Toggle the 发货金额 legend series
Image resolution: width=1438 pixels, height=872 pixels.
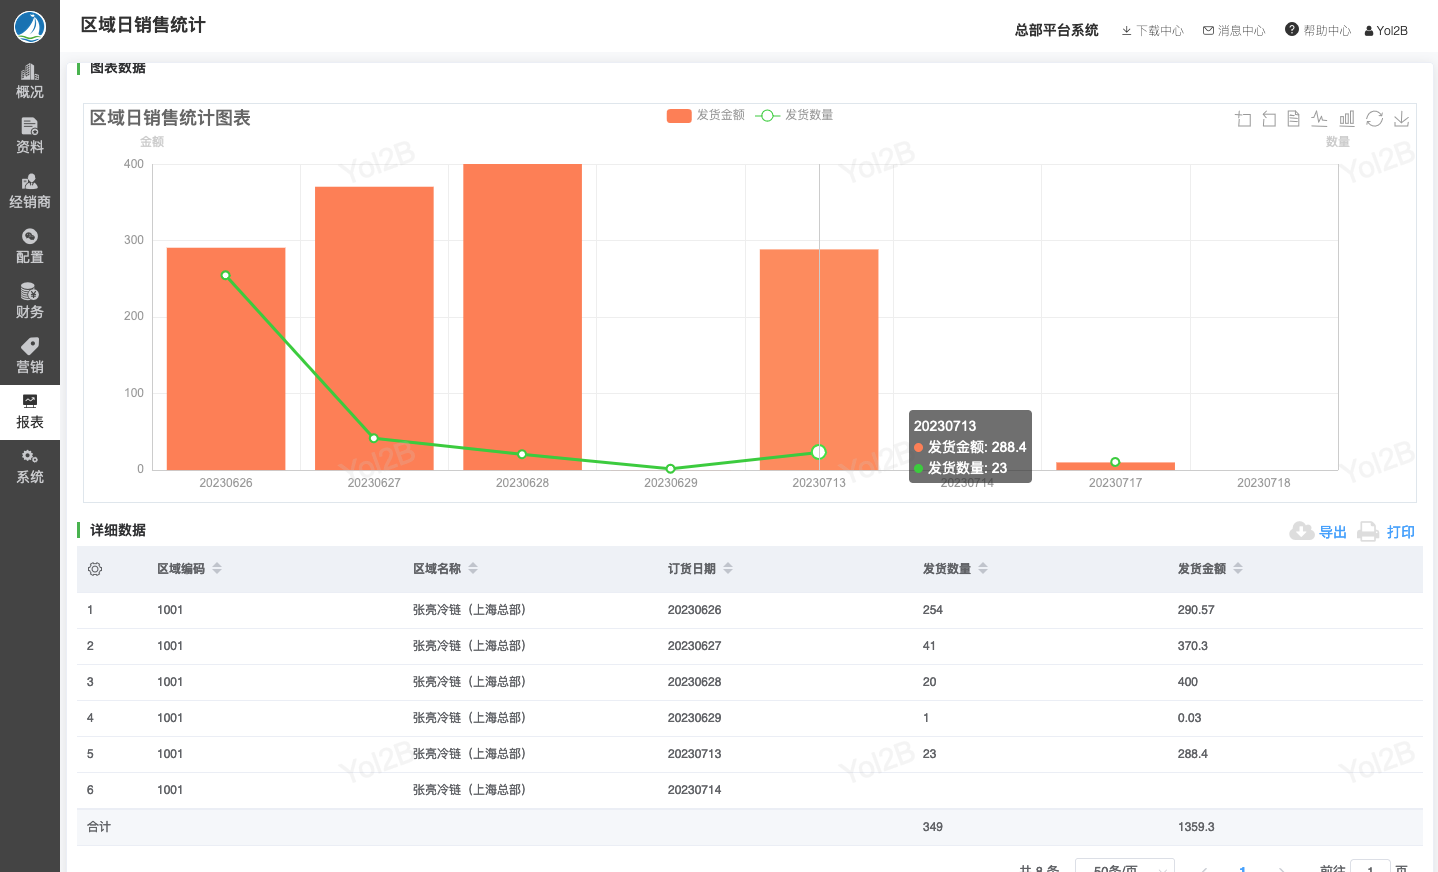pyautogui.click(x=706, y=115)
